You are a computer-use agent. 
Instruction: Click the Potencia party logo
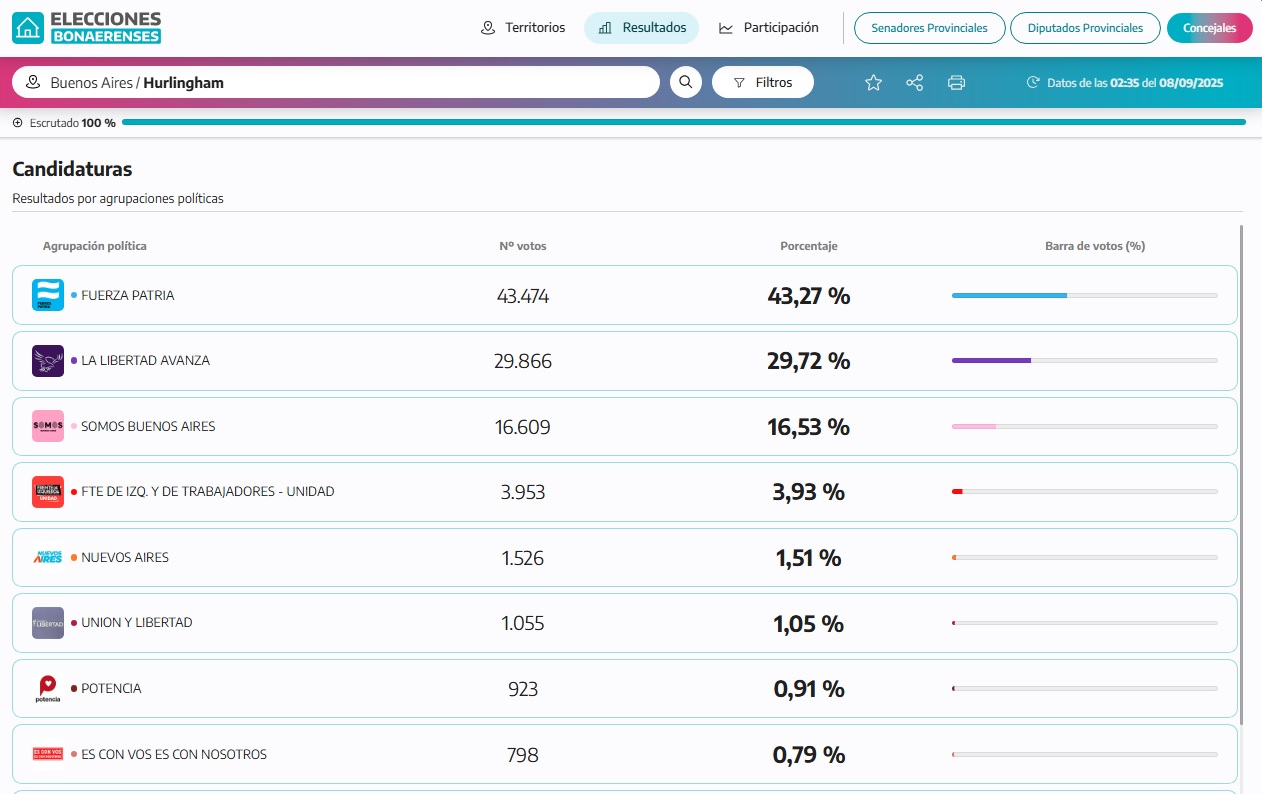coord(48,688)
